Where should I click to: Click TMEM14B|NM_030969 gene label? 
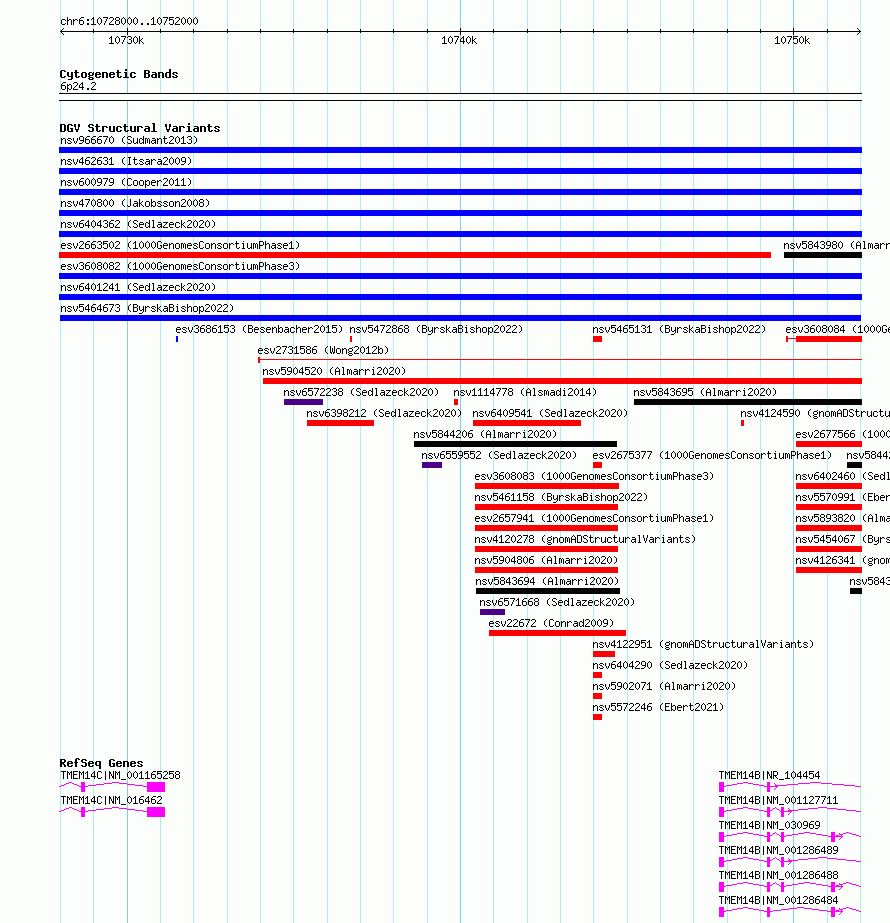(x=769, y=825)
